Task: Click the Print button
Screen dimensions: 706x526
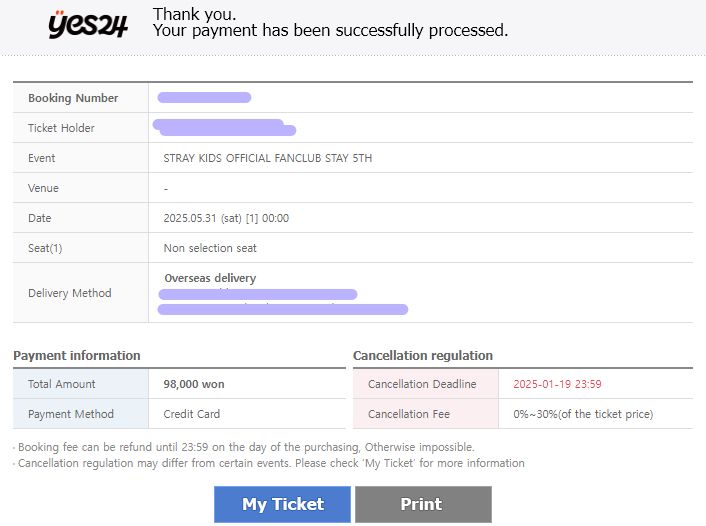Action: [423, 504]
